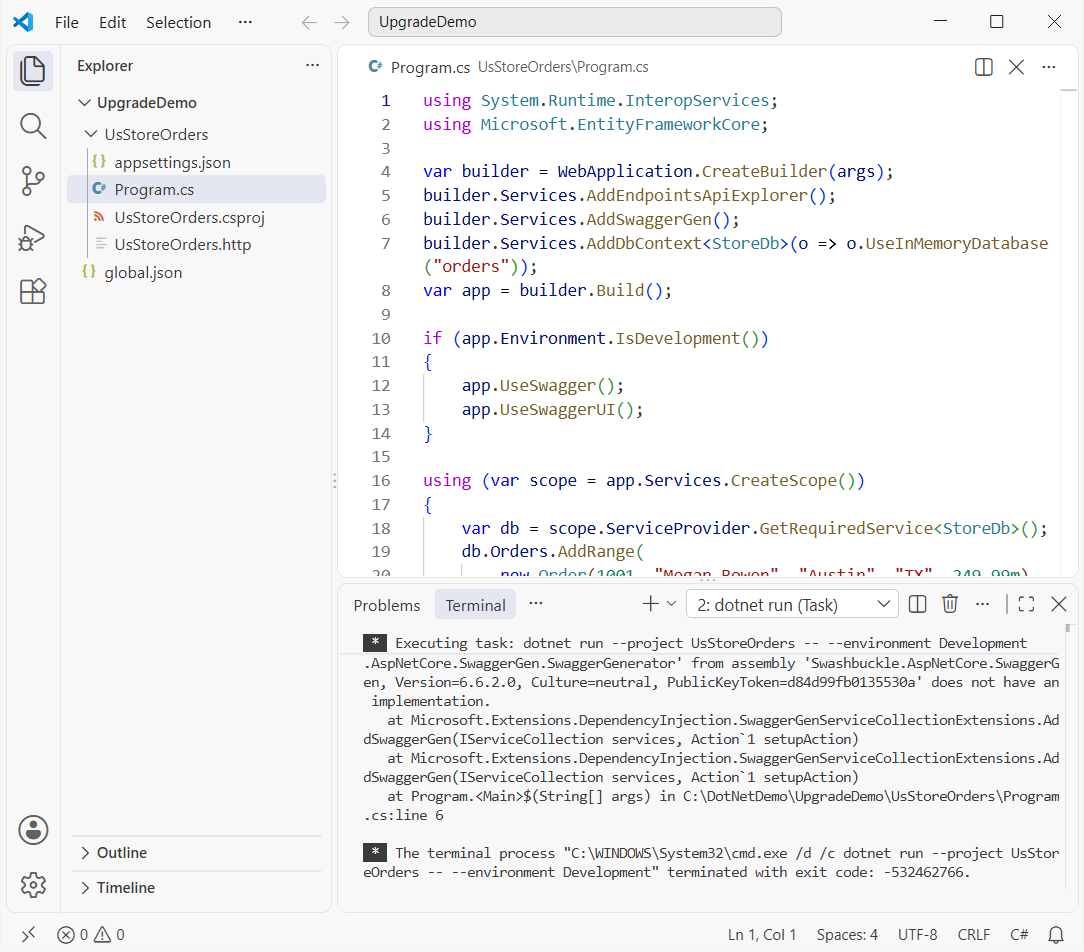Open the launch profile dropdown next to plus
Viewport: 1084px width, 952px height.
click(671, 604)
